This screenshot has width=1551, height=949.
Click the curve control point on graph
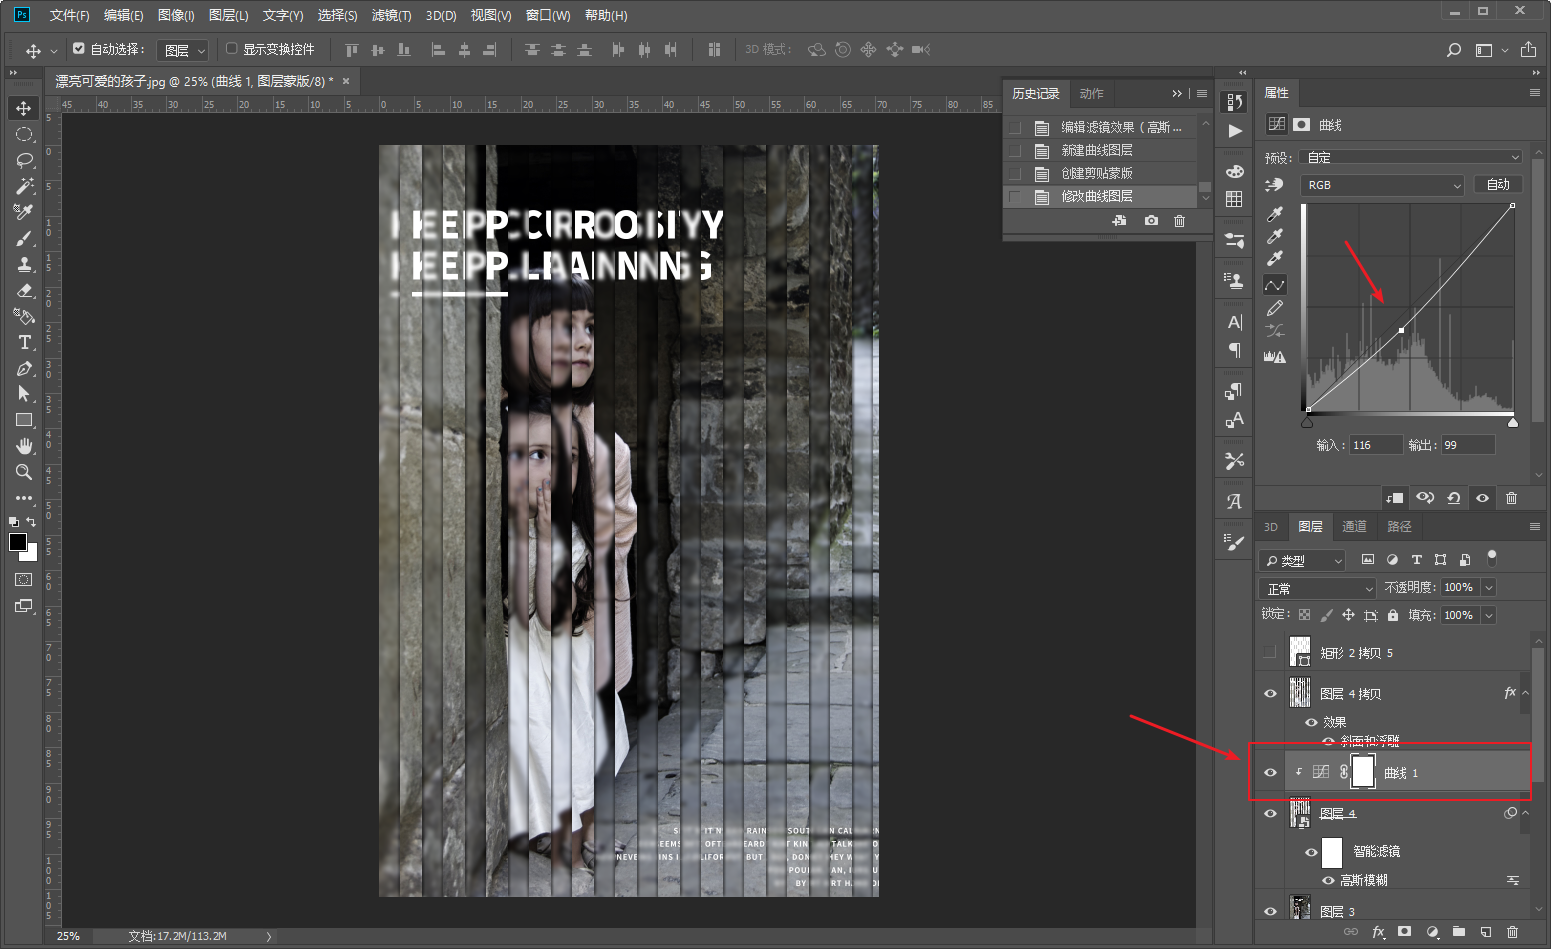pyautogui.click(x=1401, y=330)
